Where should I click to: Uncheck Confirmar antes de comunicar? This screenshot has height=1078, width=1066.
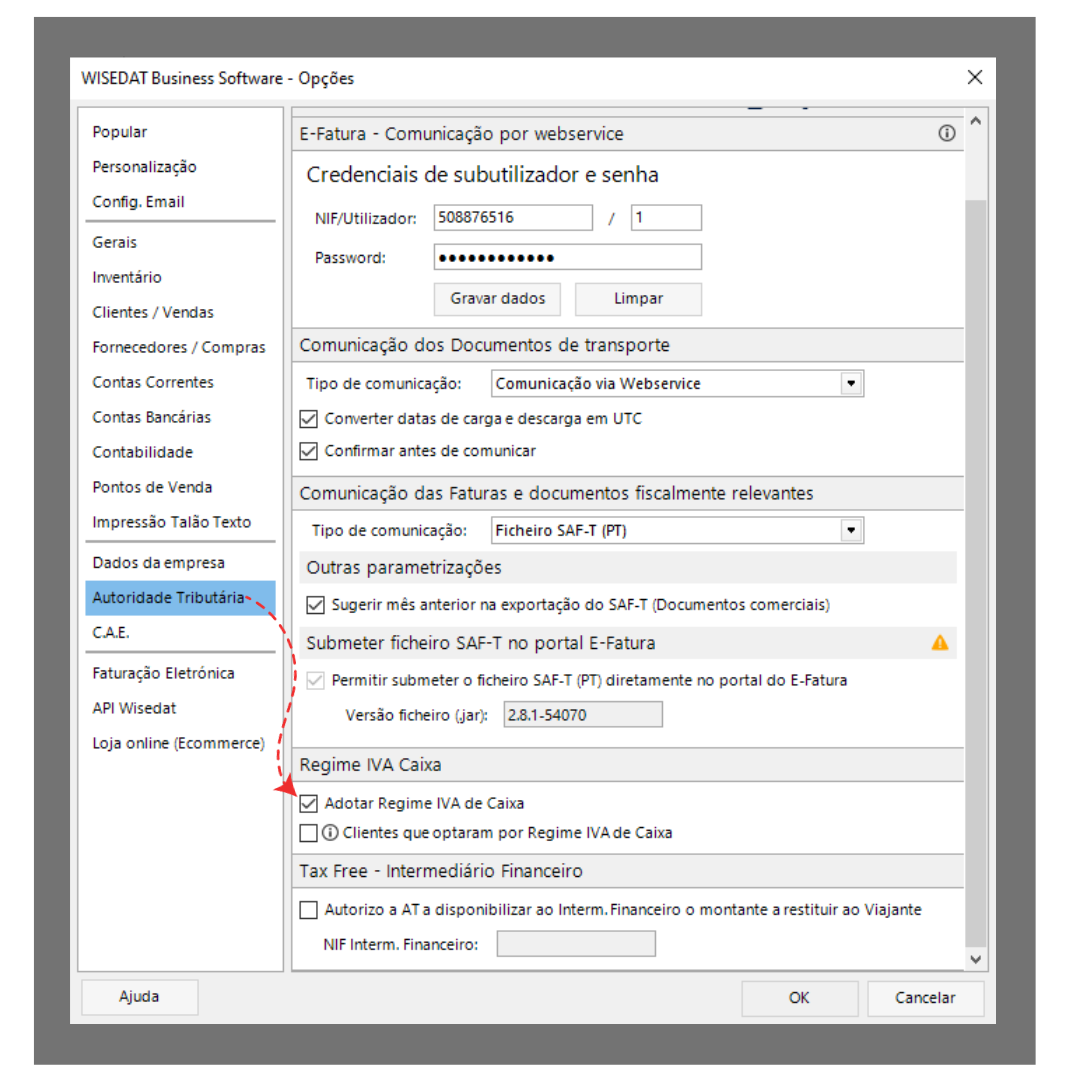(x=309, y=451)
